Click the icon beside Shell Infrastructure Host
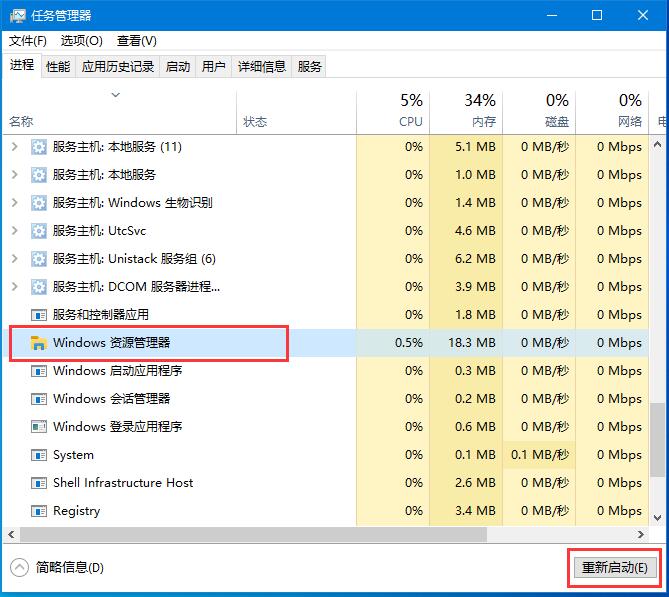This screenshot has height=597, width=669. pyautogui.click(x=39, y=483)
